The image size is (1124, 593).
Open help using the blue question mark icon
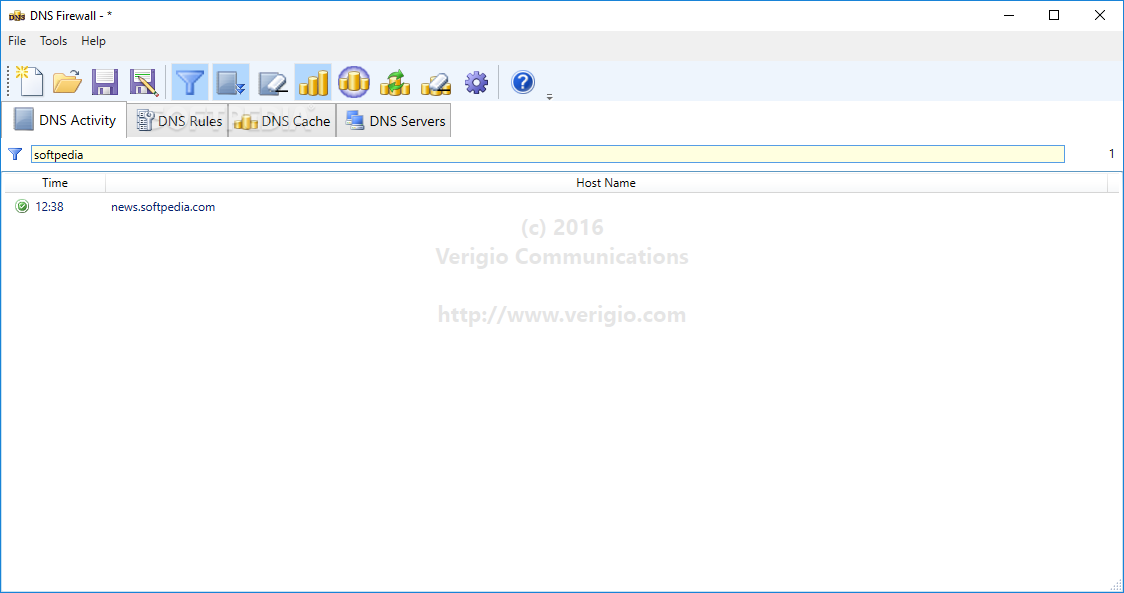[x=523, y=82]
